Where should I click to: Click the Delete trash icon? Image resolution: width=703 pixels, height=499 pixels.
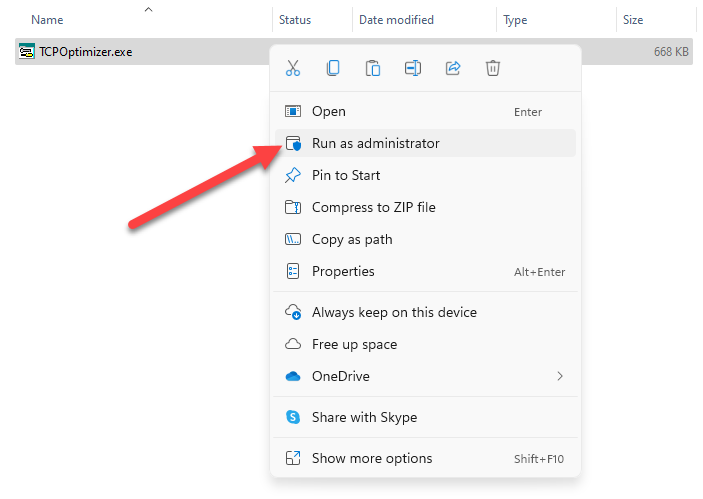pos(493,68)
